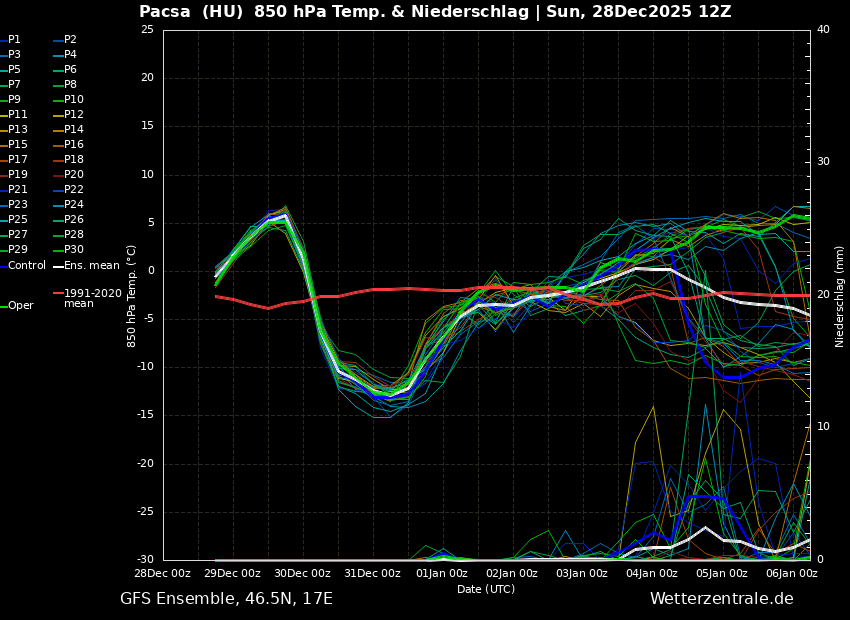Click the GFS Ensemble coordinates caption
850x620 pixels.
pyautogui.click(x=226, y=599)
